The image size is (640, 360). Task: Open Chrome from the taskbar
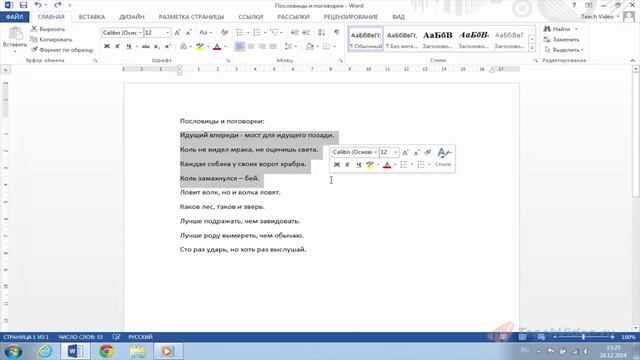click(x=107, y=351)
